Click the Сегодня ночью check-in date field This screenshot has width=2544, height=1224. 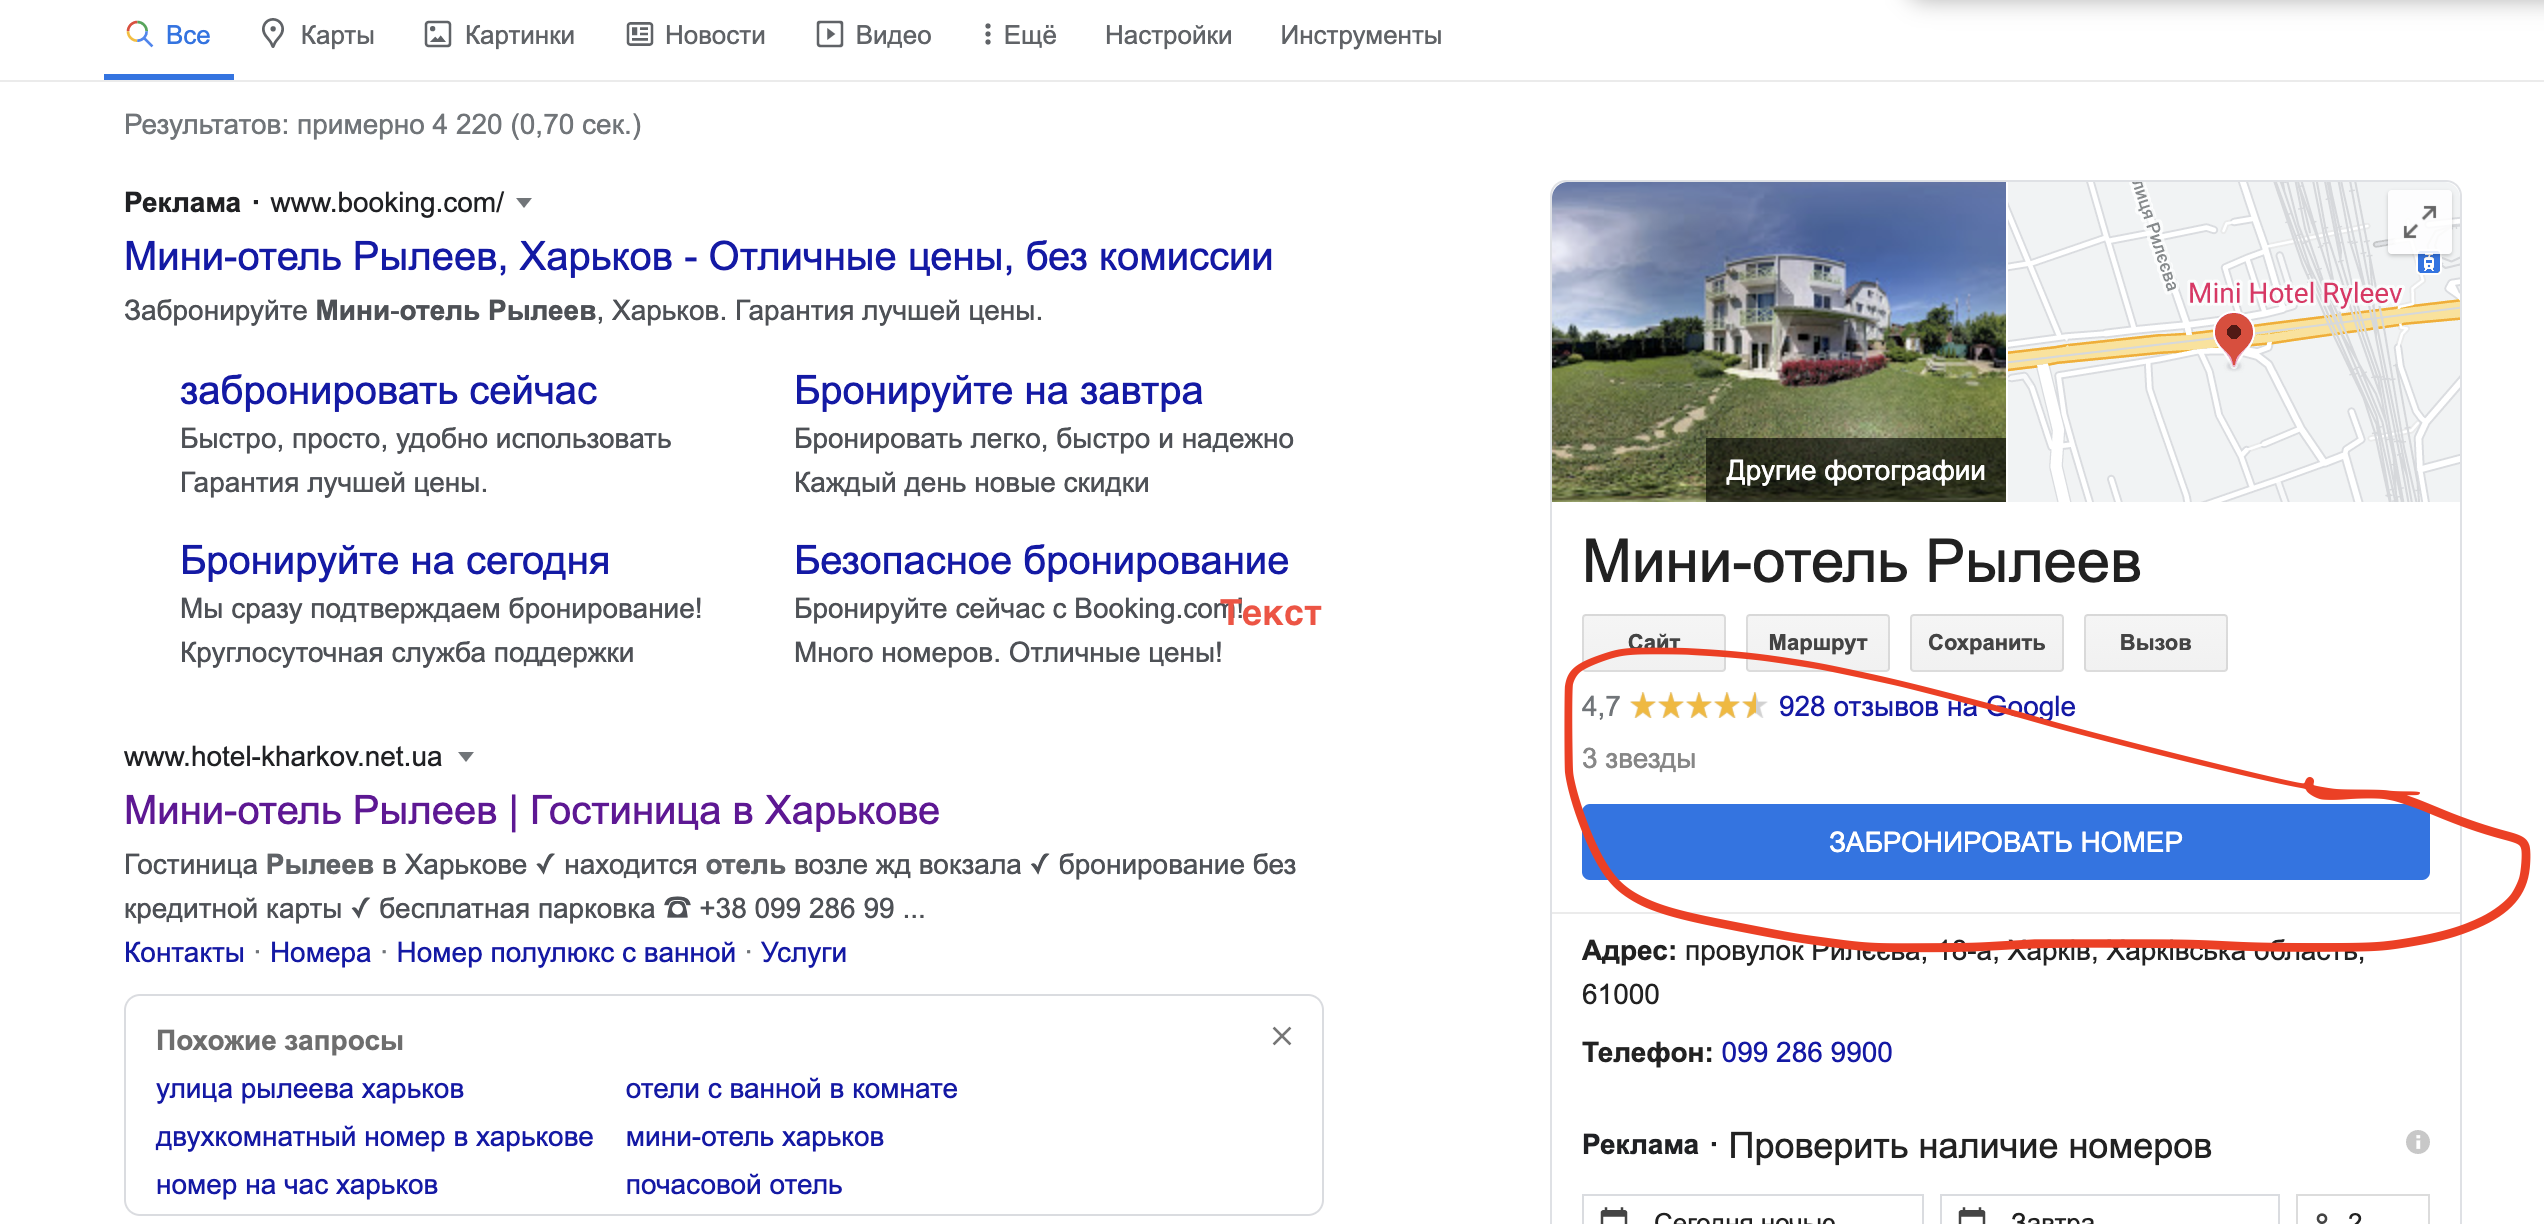pos(1752,1211)
